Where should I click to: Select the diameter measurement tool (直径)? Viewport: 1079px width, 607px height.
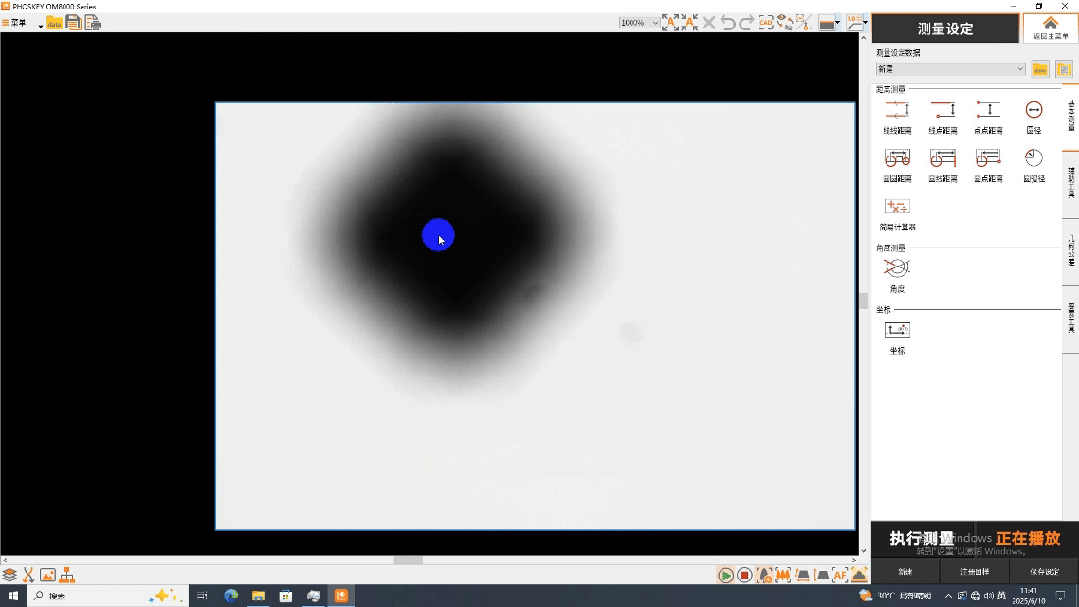(x=1034, y=116)
